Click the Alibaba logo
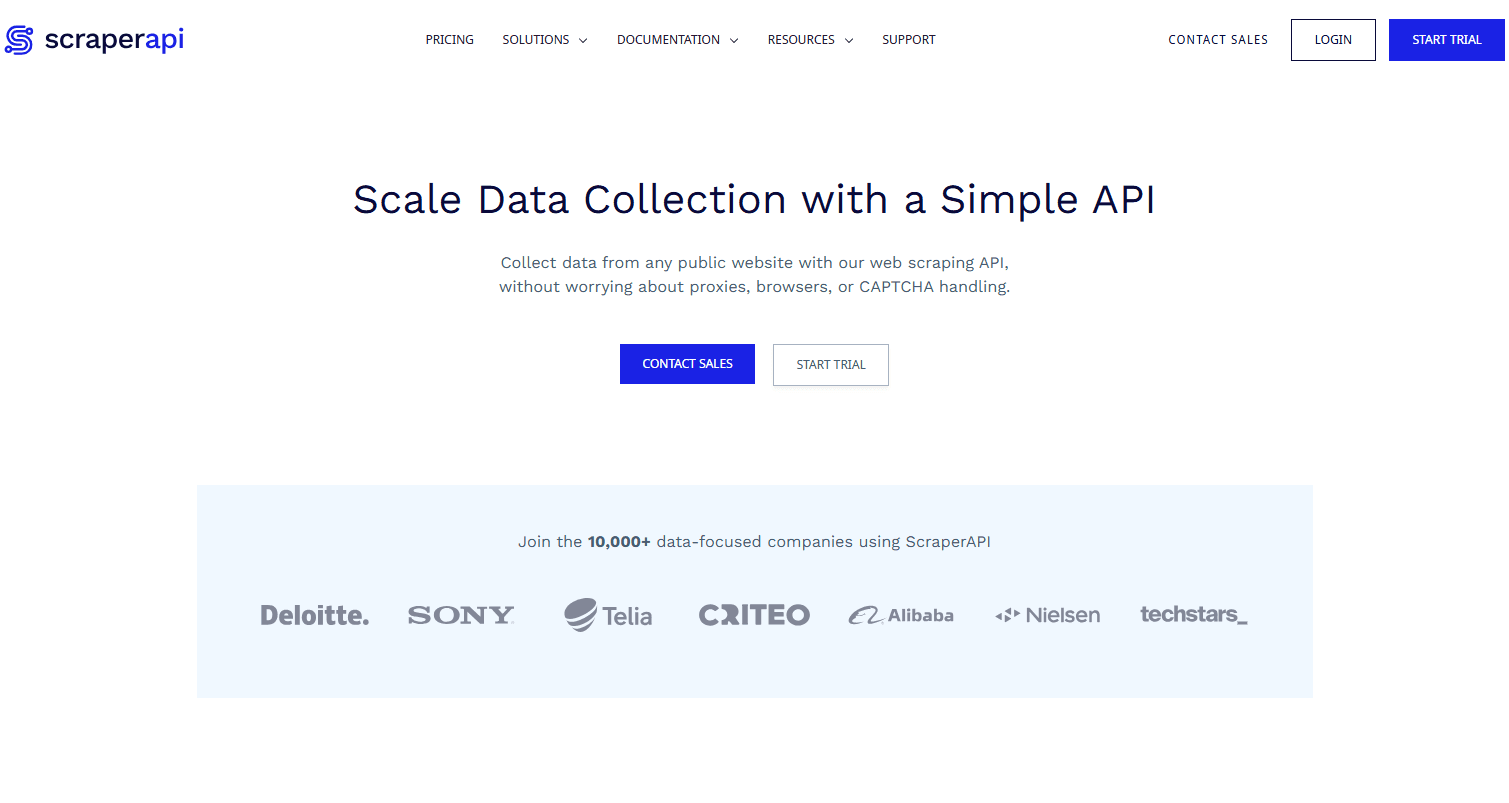Image resolution: width=1509 pixels, height=803 pixels. (x=901, y=615)
